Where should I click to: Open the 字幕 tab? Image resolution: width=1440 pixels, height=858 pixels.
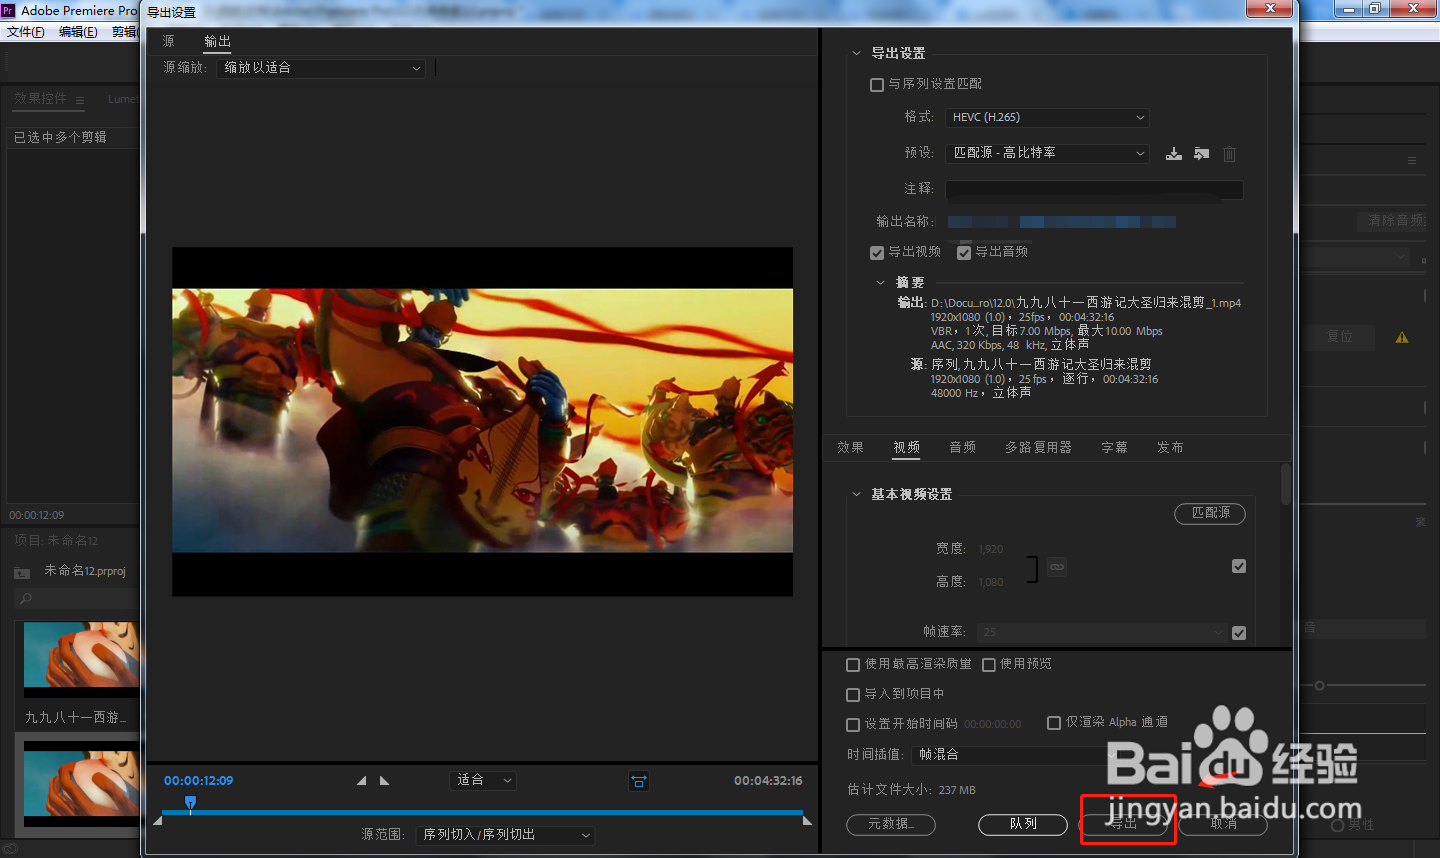pyautogui.click(x=1114, y=448)
